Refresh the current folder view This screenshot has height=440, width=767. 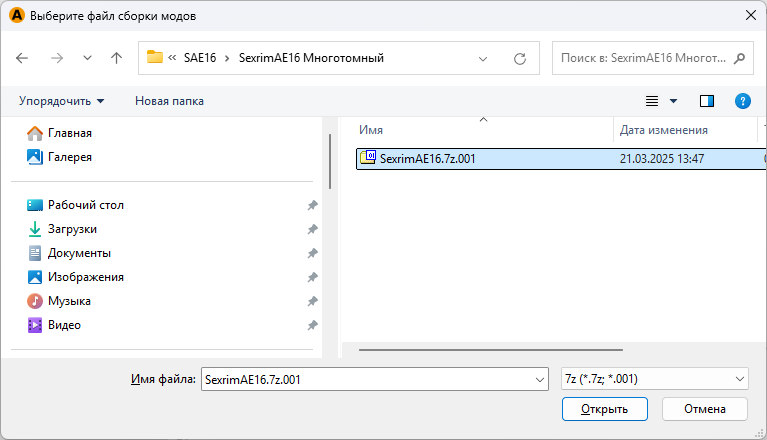click(x=519, y=58)
